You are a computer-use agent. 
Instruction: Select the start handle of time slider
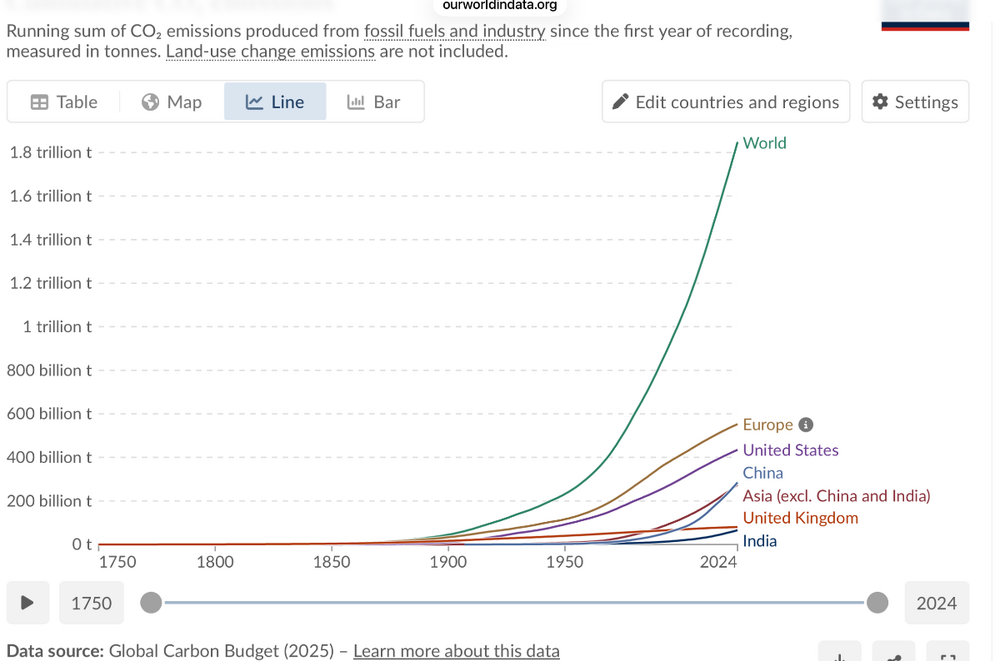pyautogui.click(x=151, y=602)
